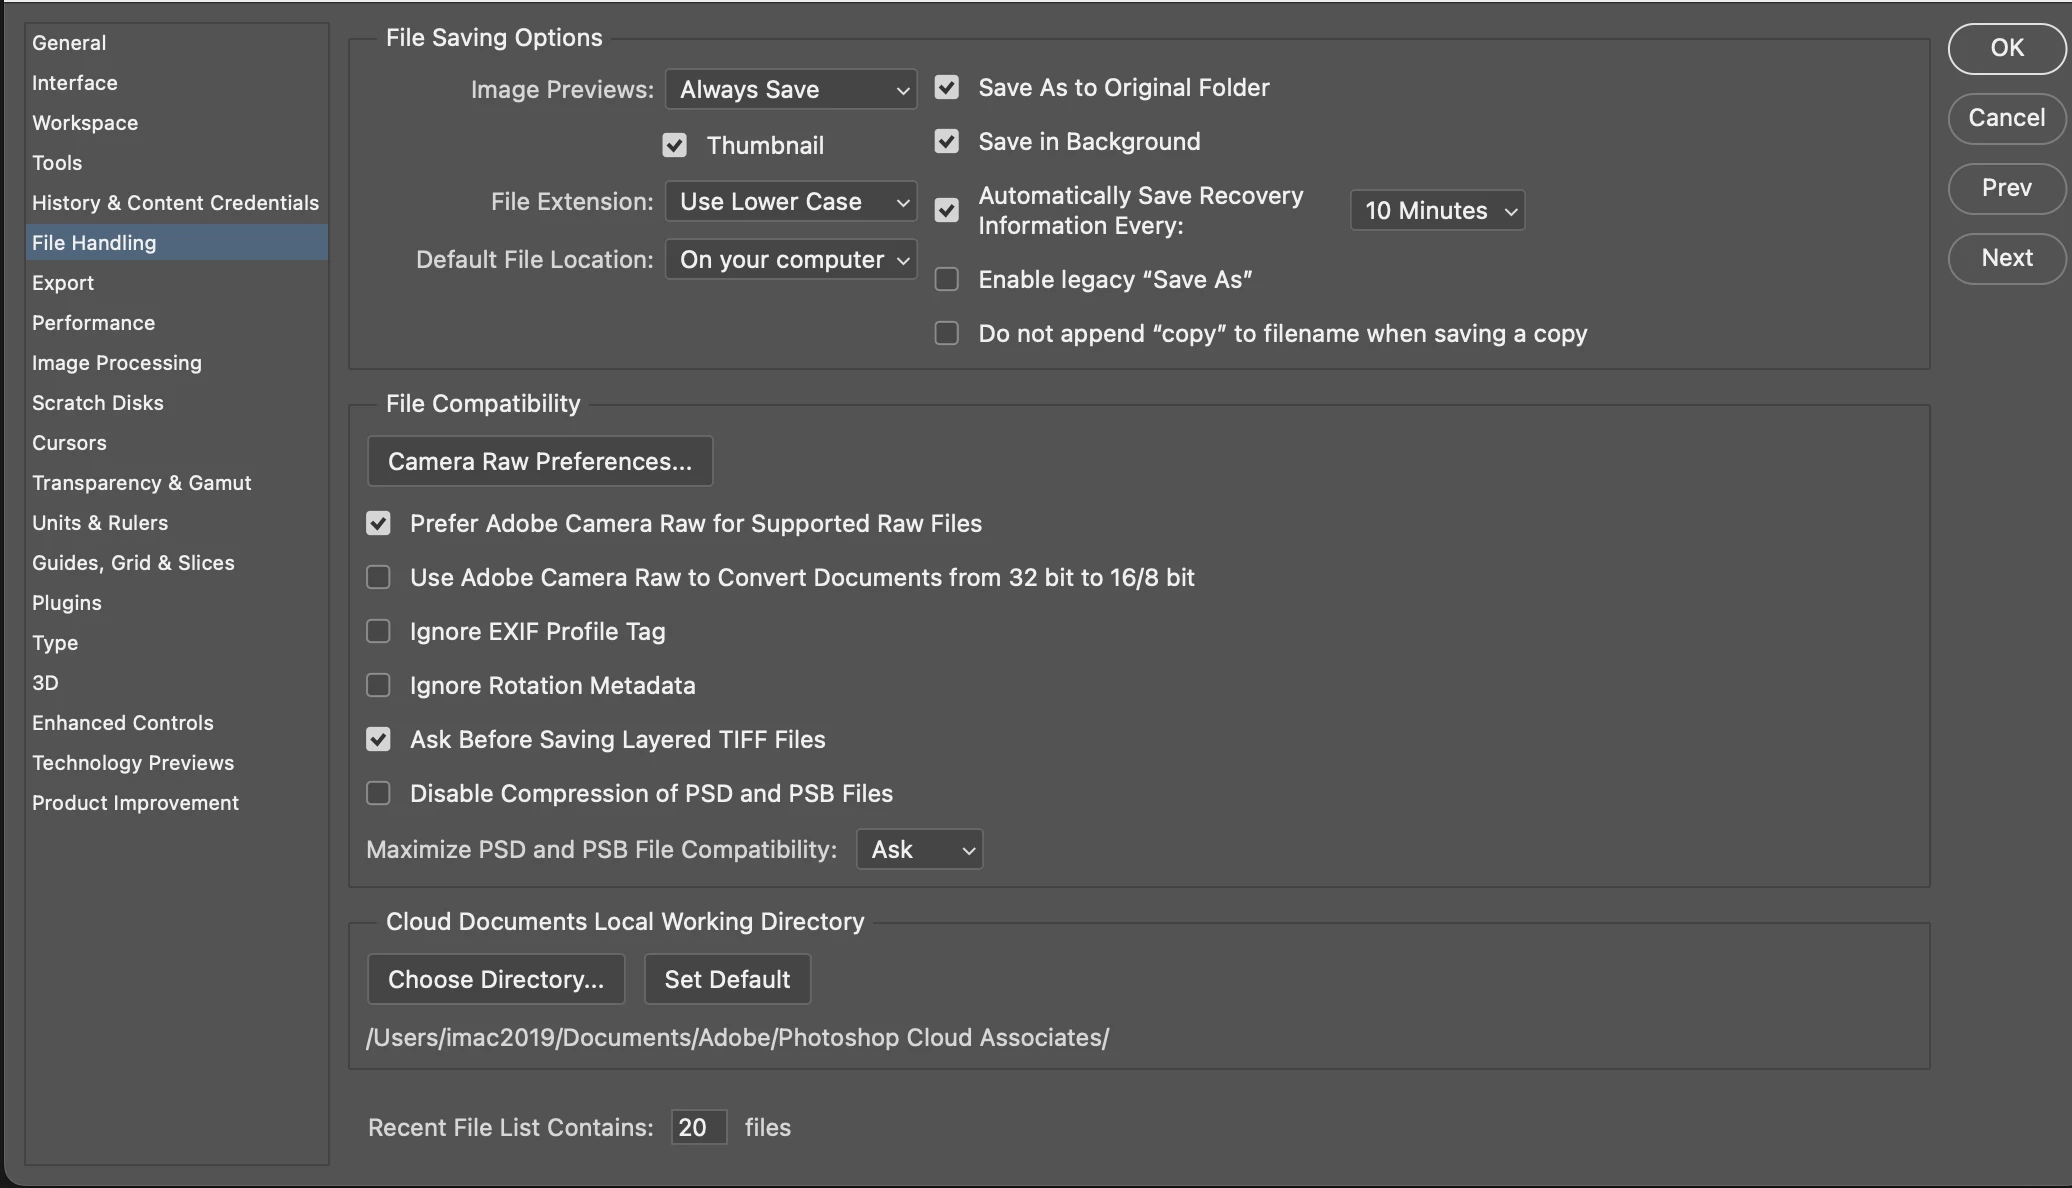Open the File Extension dropdown

[x=790, y=201]
